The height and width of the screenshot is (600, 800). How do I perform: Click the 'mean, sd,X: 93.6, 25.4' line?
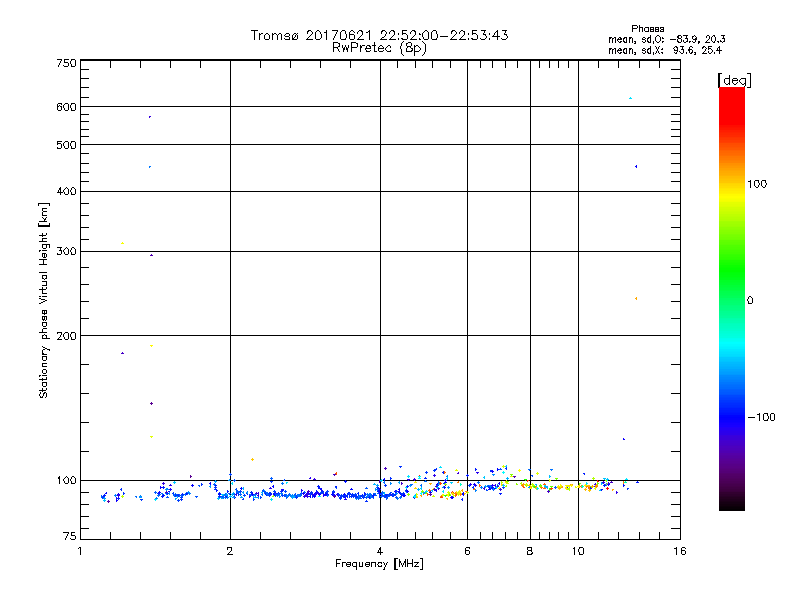[x=665, y=51]
